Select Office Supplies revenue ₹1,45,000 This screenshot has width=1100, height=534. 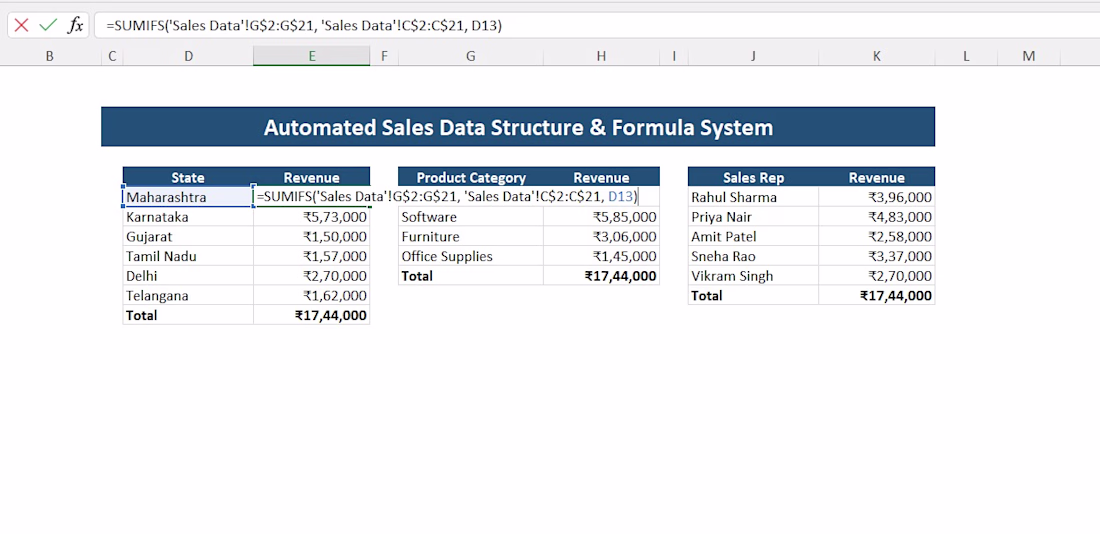(601, 256)
